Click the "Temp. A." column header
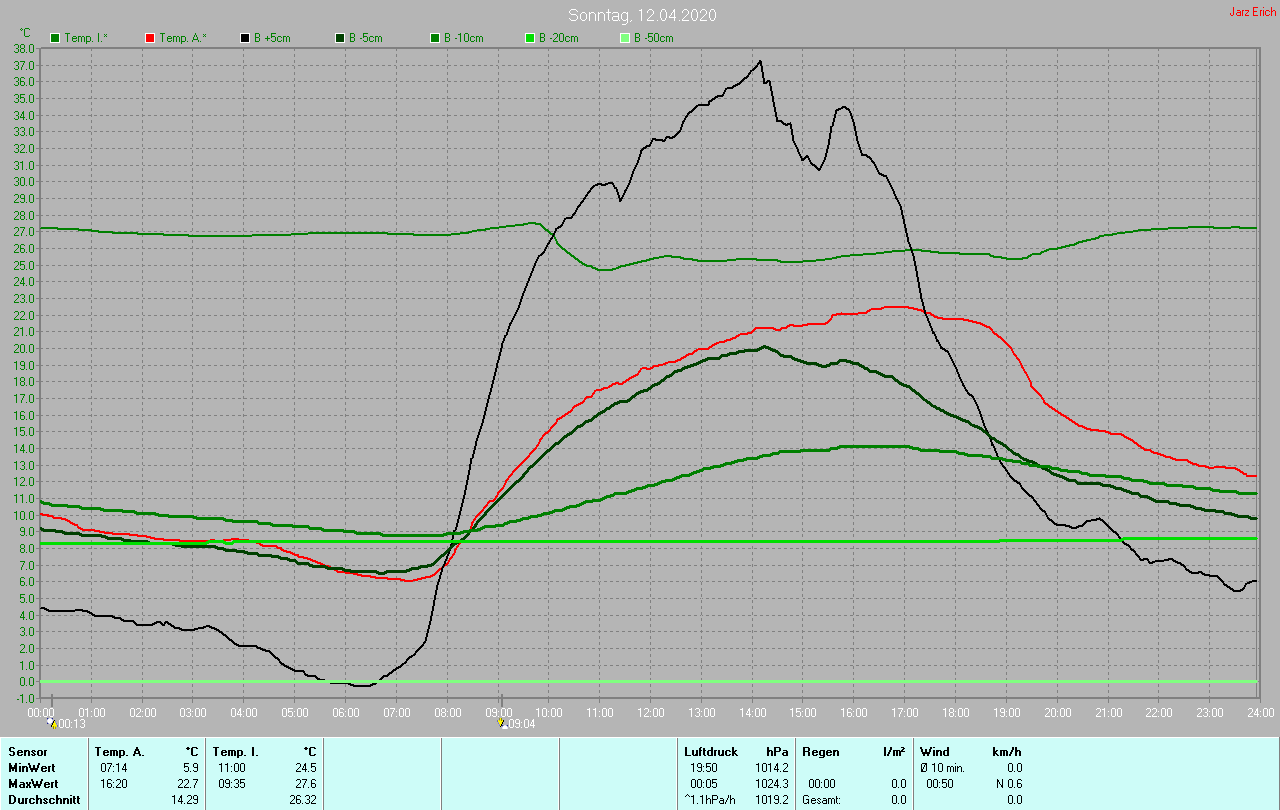 coord(119,751)
